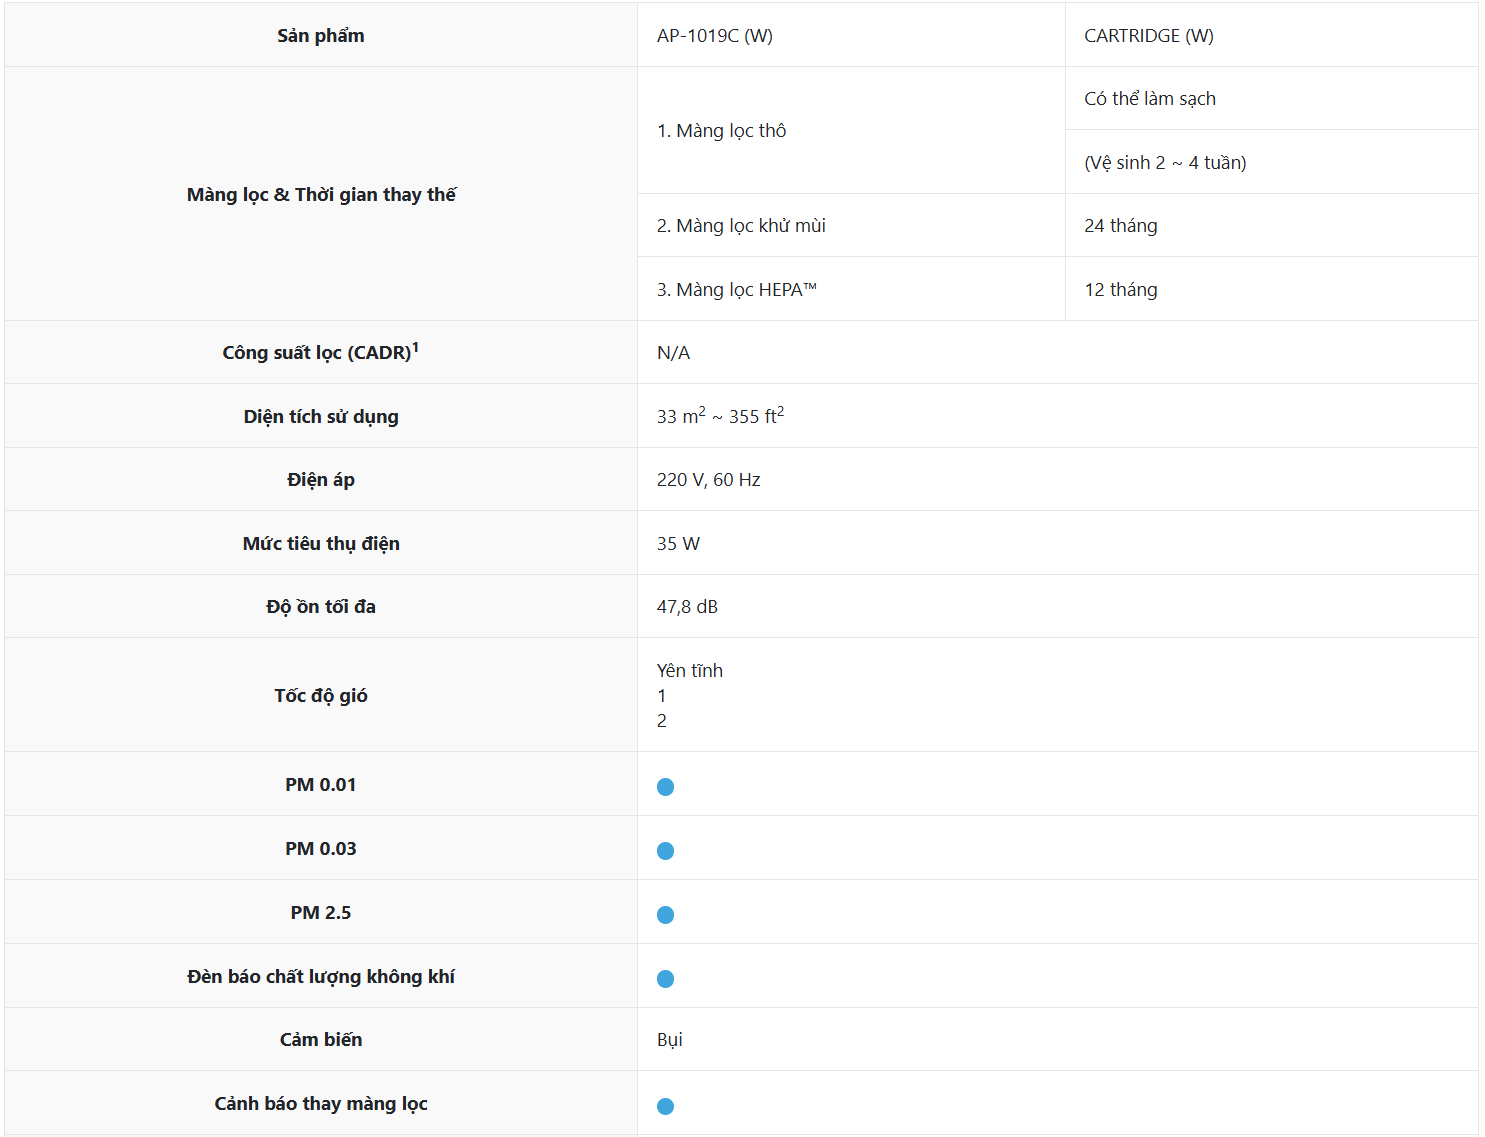This screenshot has width=1485, height=1137.
Task: Click the "35 W" power value
Action: pyautogui.click(x=678, y=544)
